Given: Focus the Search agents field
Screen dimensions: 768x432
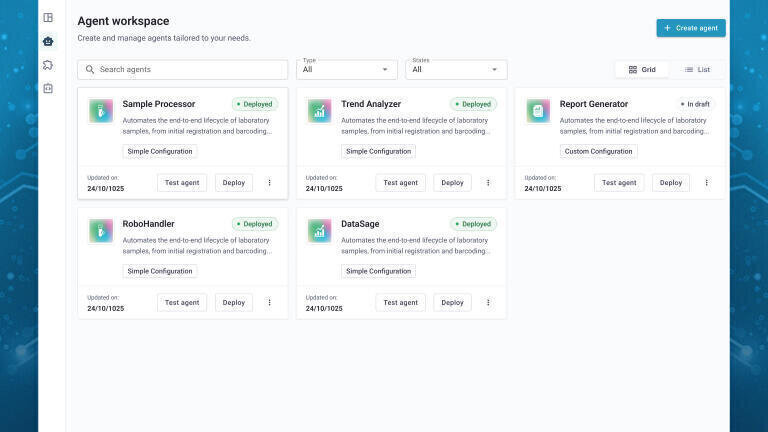Looking at the screenshot, I should tap(183, 70).
